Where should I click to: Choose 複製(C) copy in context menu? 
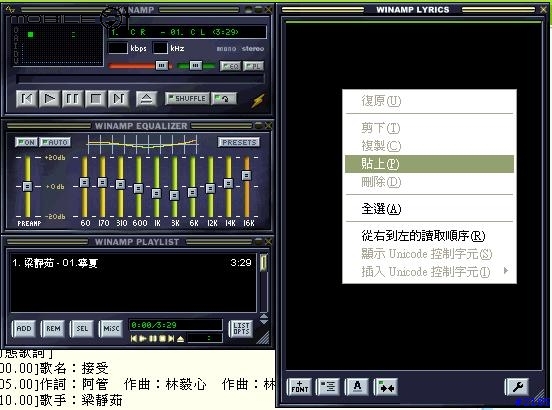click(429, 146)
